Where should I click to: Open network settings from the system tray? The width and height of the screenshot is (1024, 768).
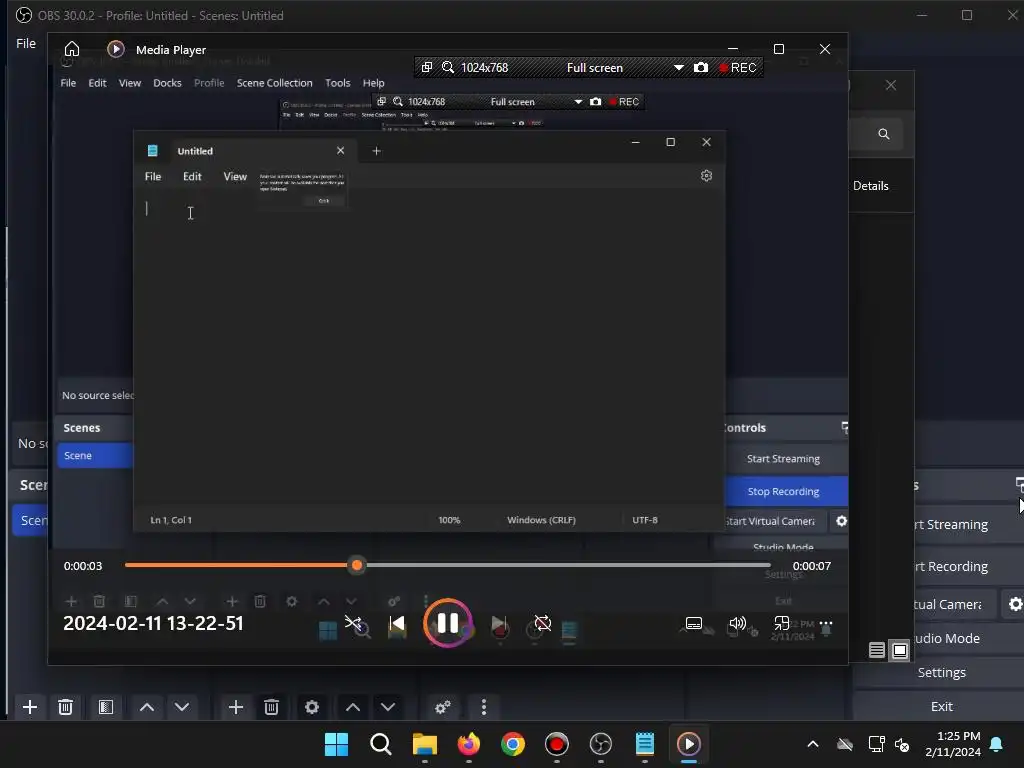point(876,744)
